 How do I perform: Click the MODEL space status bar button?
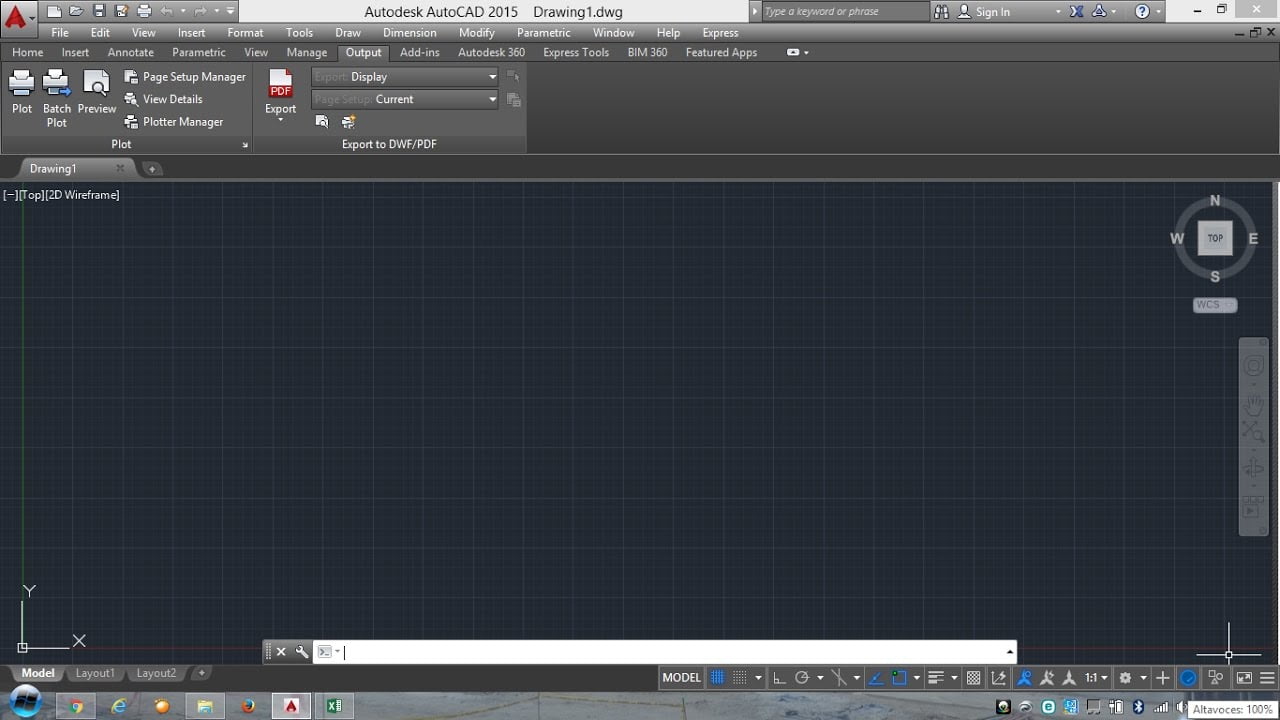pyautogui.click(x=682, y=678)
